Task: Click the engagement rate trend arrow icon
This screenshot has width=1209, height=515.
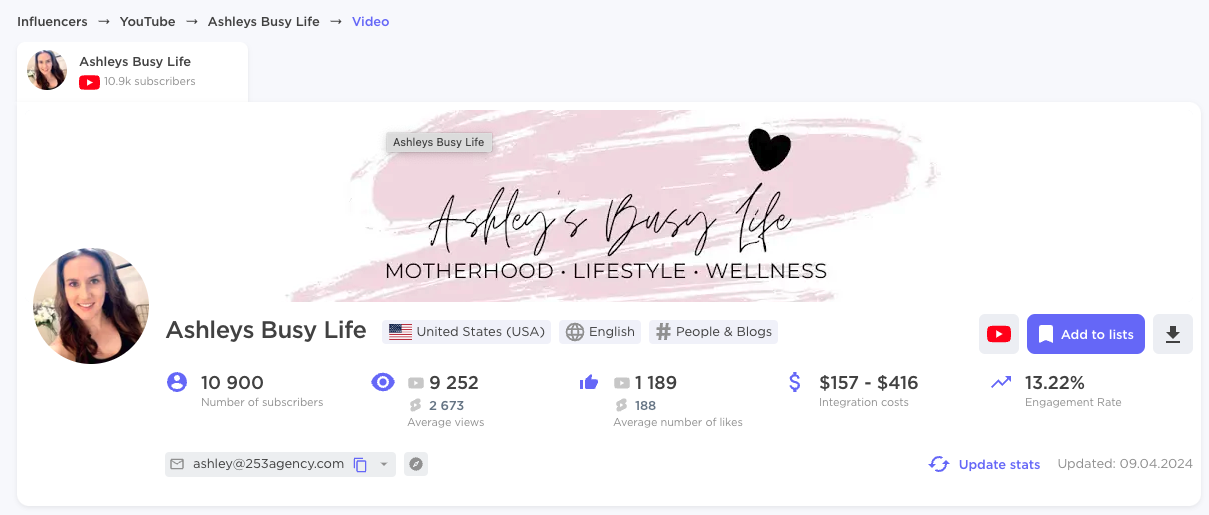Action: coord(1001,382)
